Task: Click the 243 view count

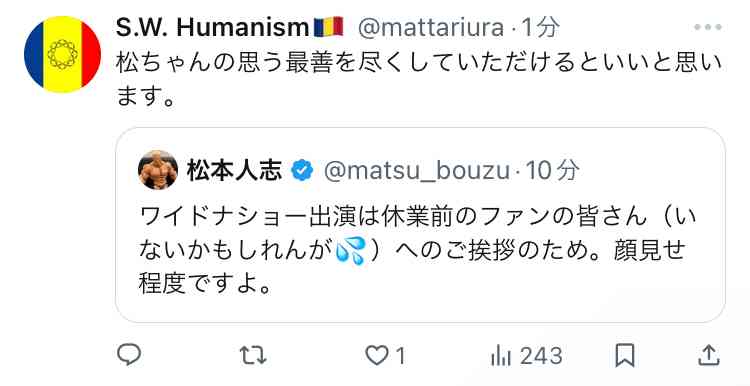Action: tap(540, 356)
